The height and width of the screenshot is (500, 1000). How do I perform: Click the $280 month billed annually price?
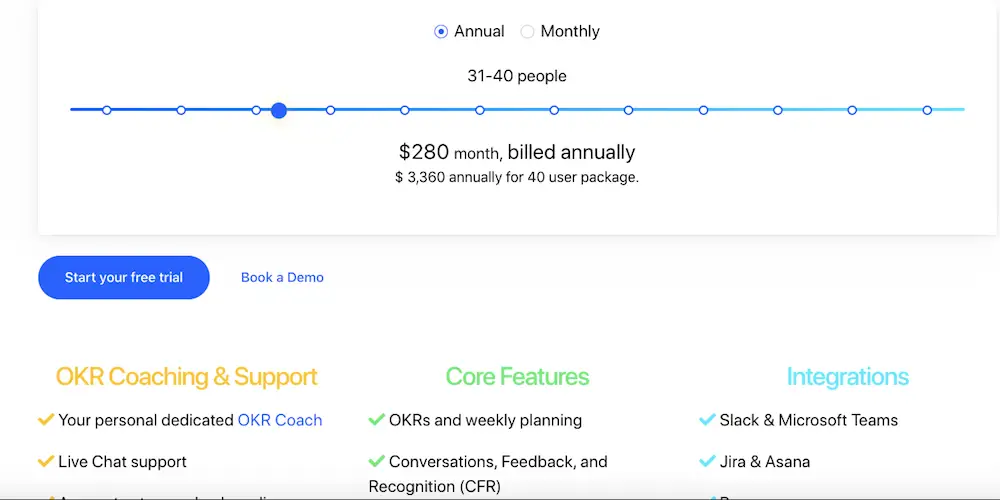point(517,153)
